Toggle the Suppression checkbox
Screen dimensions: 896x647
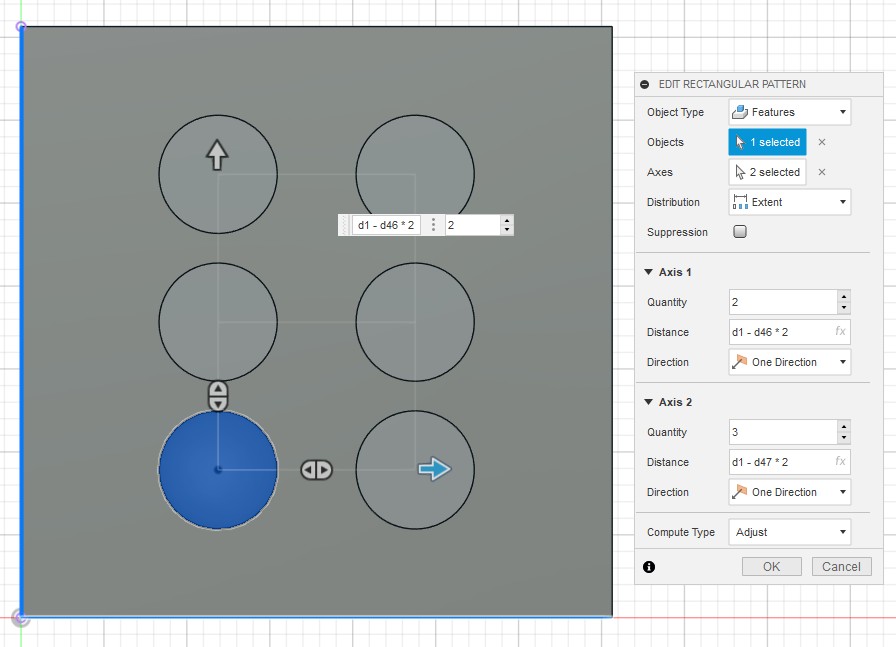[x=740, y=232]
